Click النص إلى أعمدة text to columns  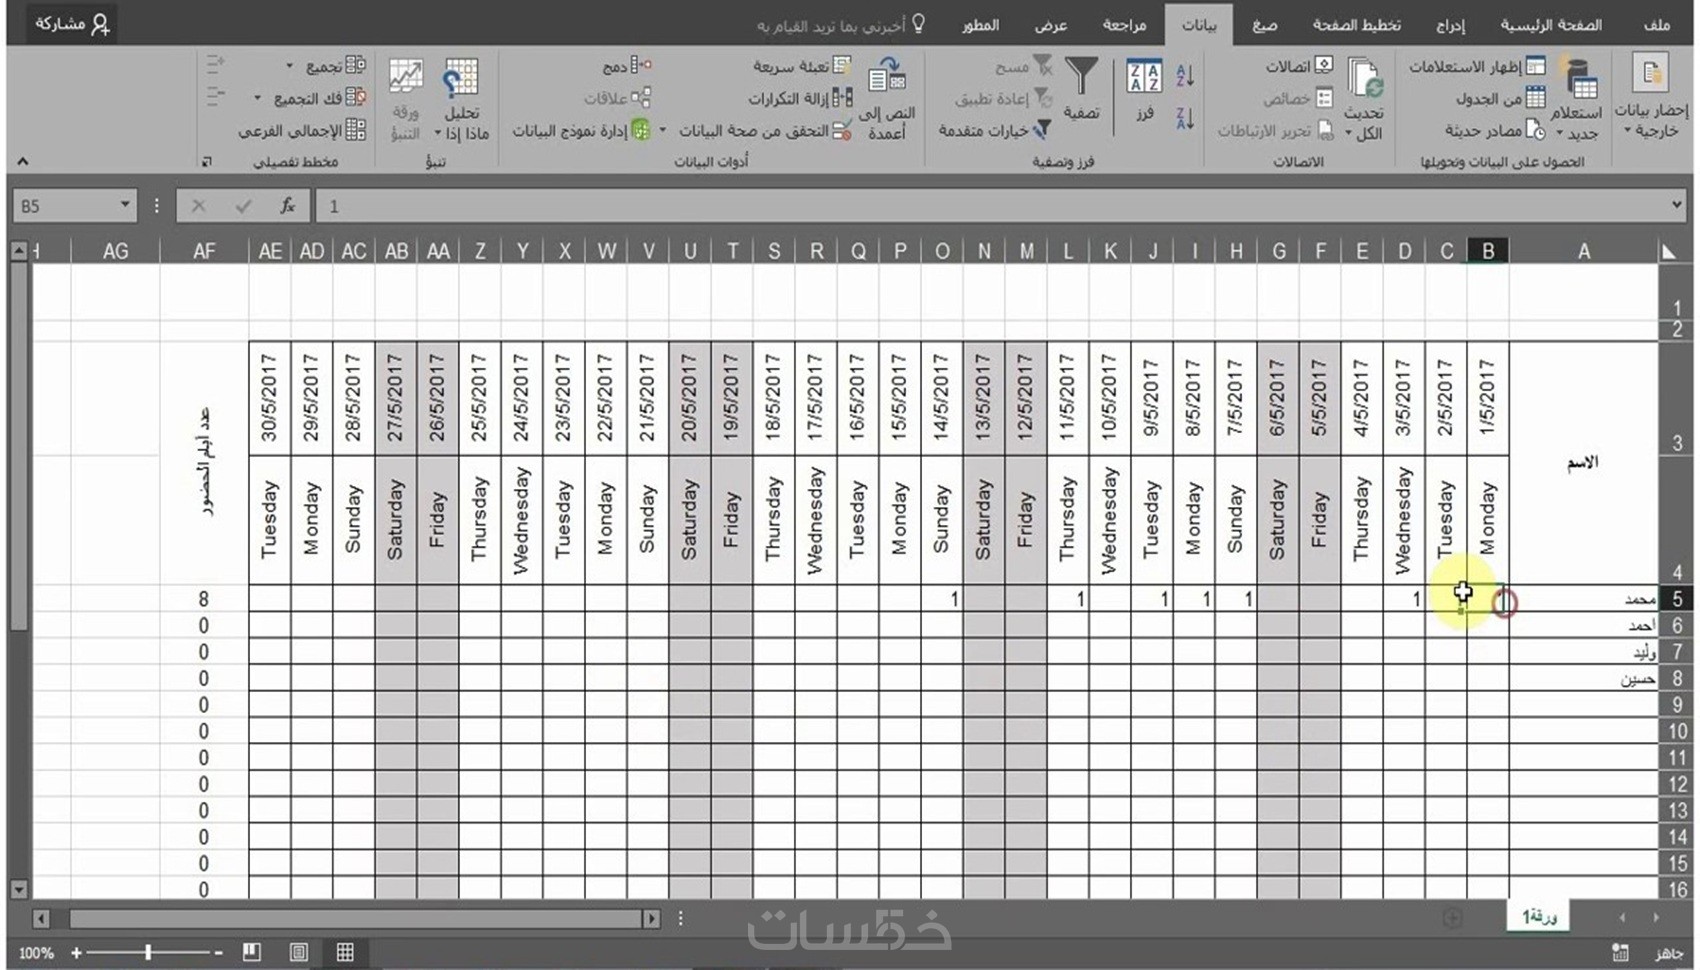887,98
